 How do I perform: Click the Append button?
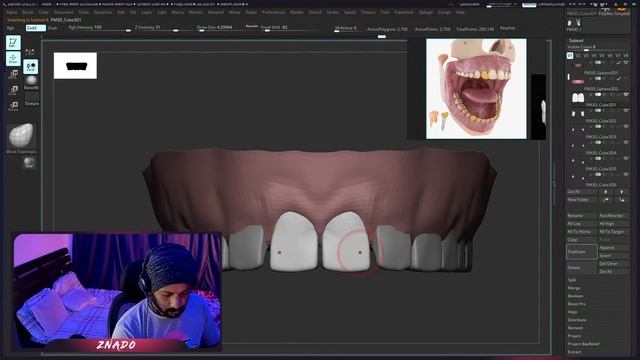pyautogui.click(x=614, y=248)
